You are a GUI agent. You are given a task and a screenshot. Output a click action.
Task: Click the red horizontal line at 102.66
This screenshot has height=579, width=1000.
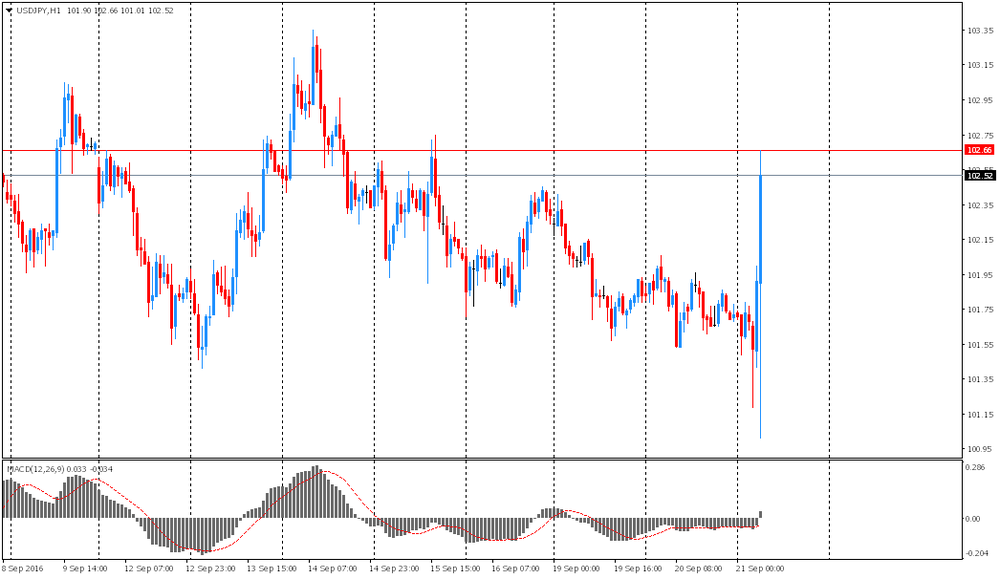click(482, 150)
